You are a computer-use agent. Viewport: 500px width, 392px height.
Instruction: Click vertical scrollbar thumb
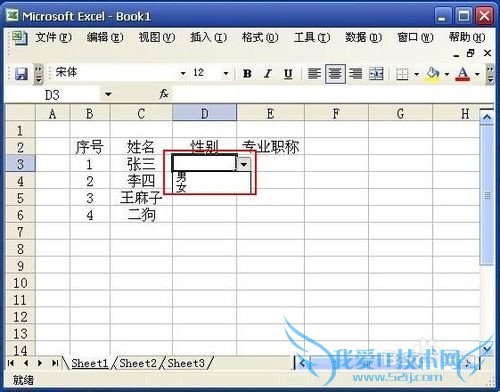click(487, 195)
